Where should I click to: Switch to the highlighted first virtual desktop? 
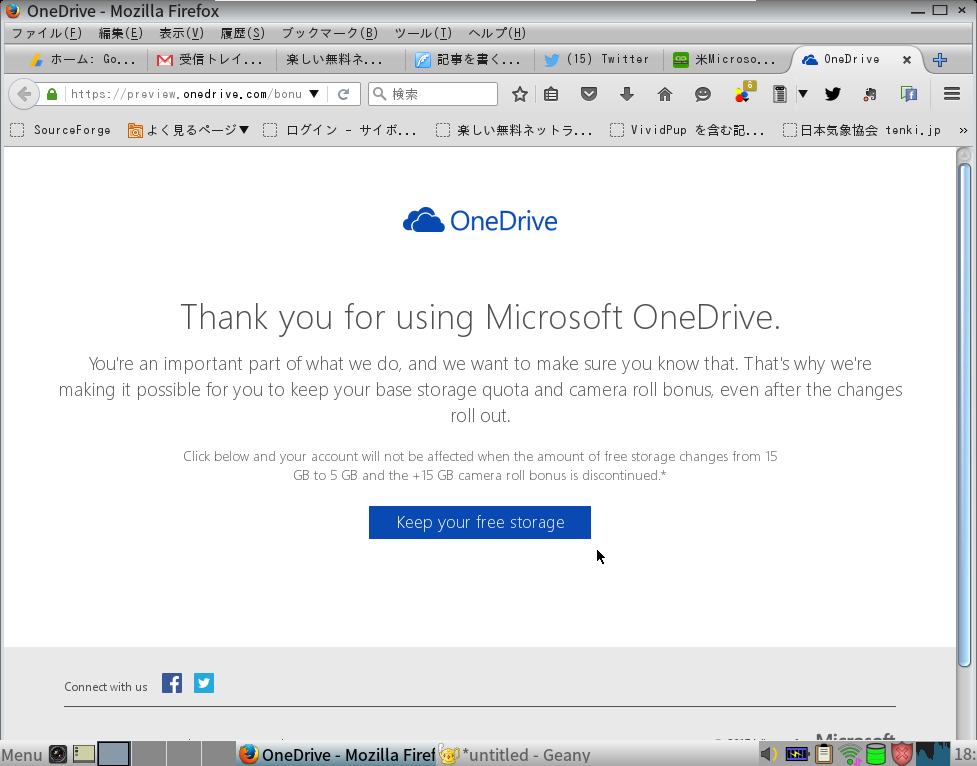(113, 754)
